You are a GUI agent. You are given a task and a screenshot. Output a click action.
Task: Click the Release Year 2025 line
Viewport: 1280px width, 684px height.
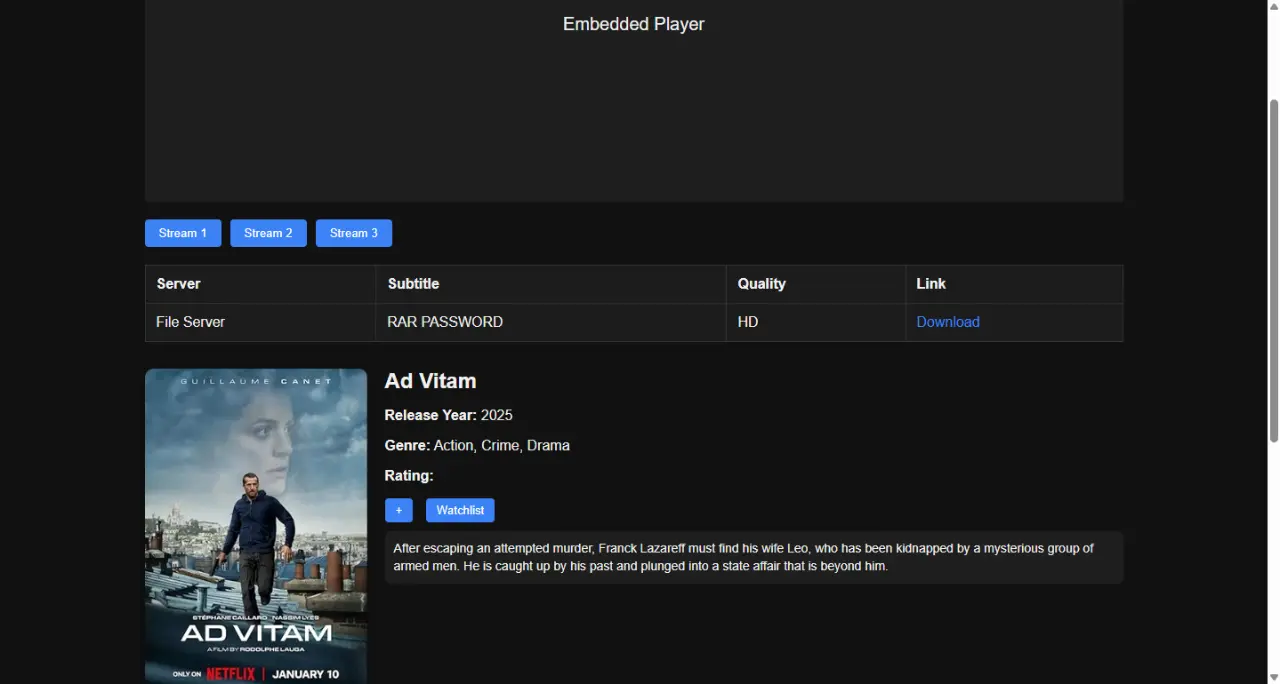click(449, 415)
